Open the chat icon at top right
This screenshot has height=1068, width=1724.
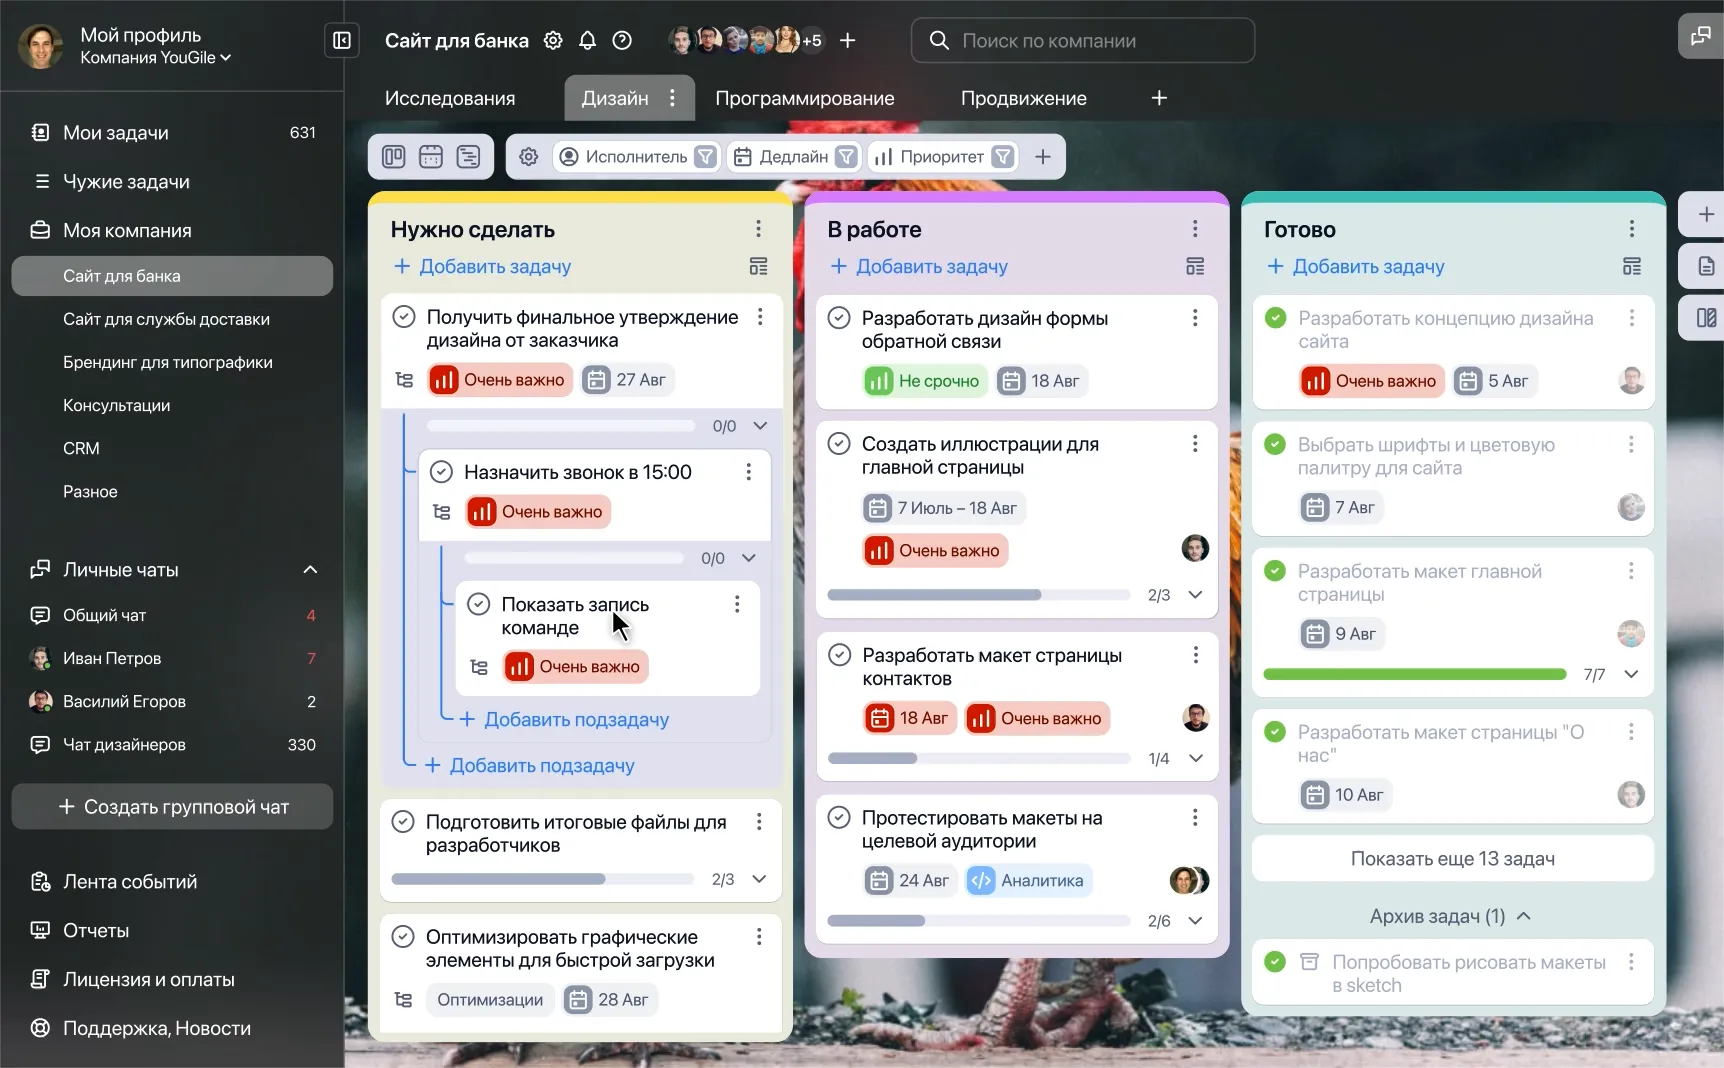pyautogui.click(x=1700, y=37)
